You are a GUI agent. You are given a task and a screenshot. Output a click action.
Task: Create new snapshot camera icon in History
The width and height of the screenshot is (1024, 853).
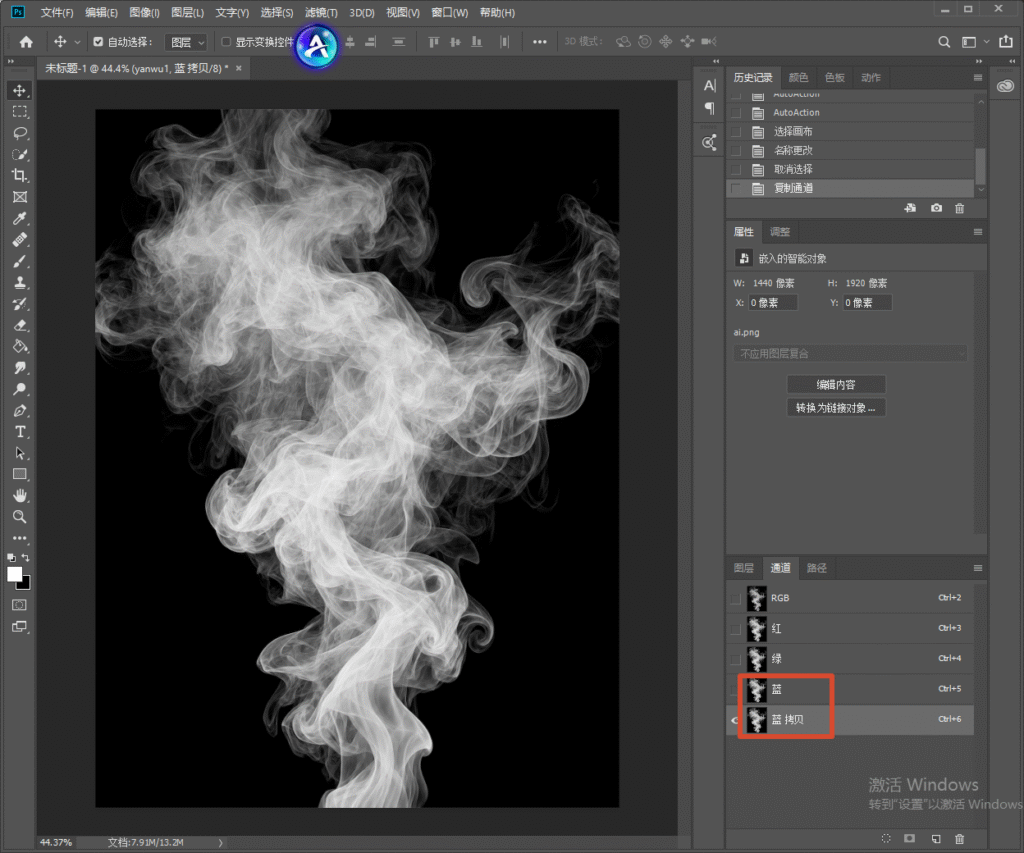[936, 208]
